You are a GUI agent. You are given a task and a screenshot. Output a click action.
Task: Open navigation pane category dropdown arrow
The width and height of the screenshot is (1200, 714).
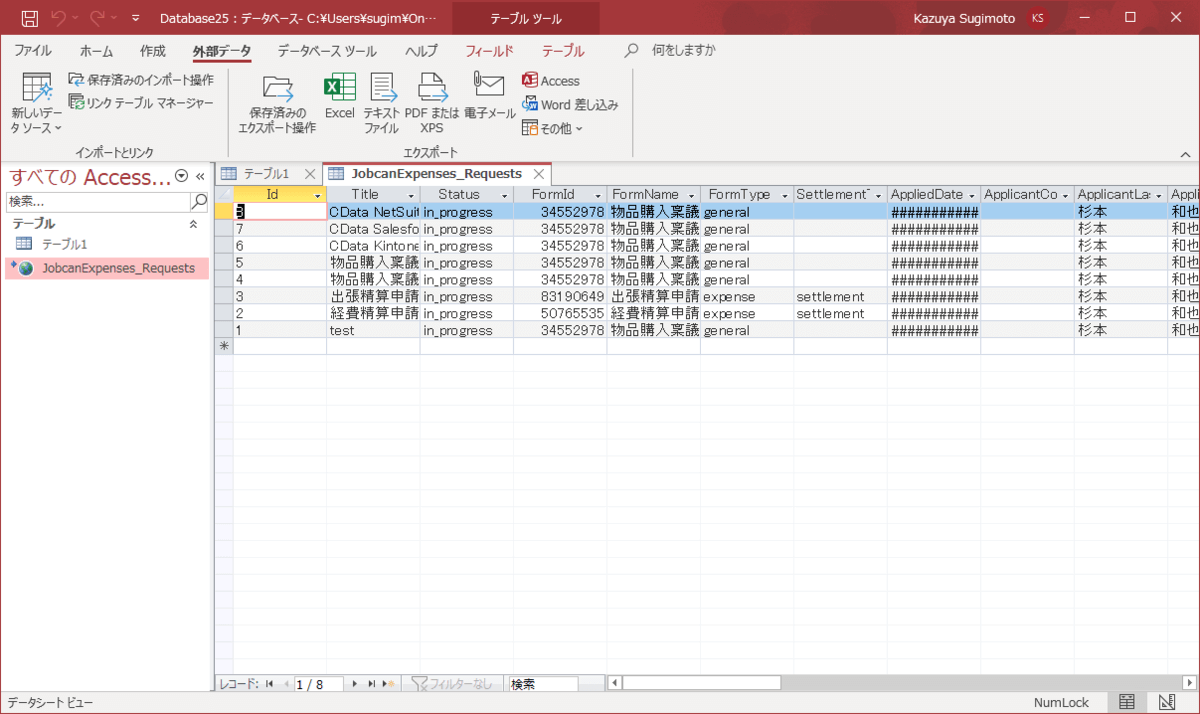(181, 176)
